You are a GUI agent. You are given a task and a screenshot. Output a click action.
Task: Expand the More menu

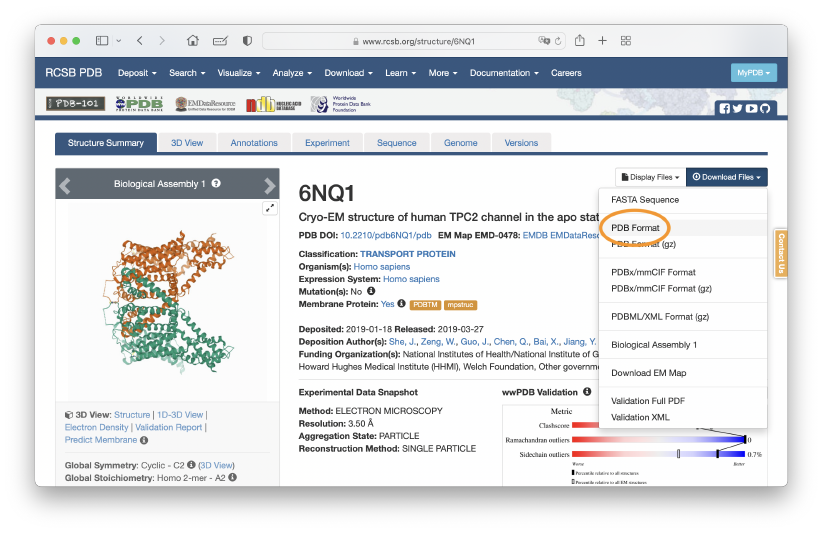click(442, 73)
